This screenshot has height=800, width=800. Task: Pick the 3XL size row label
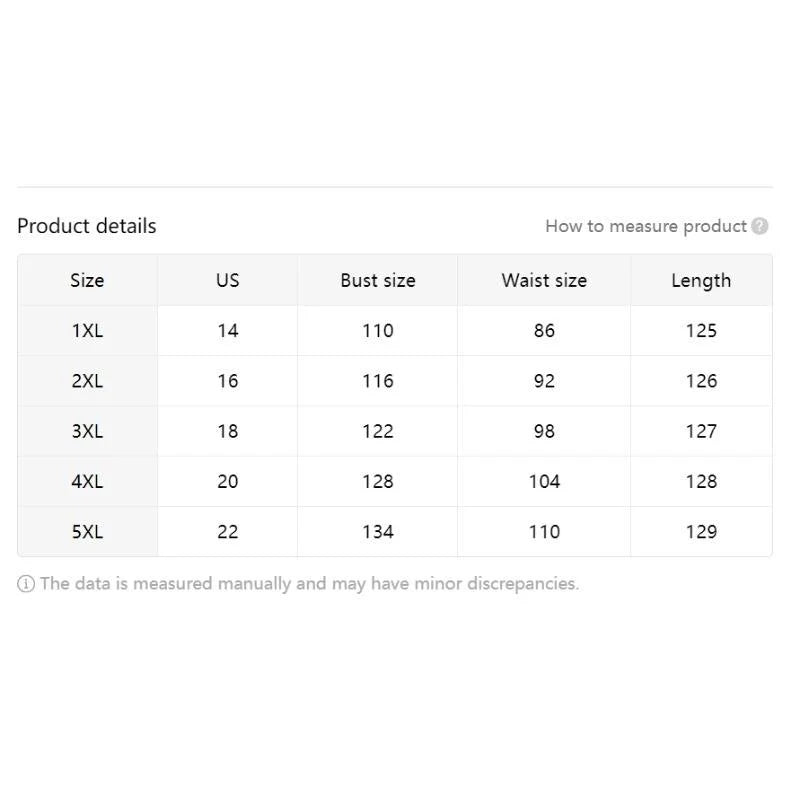[x=87, y=431]
